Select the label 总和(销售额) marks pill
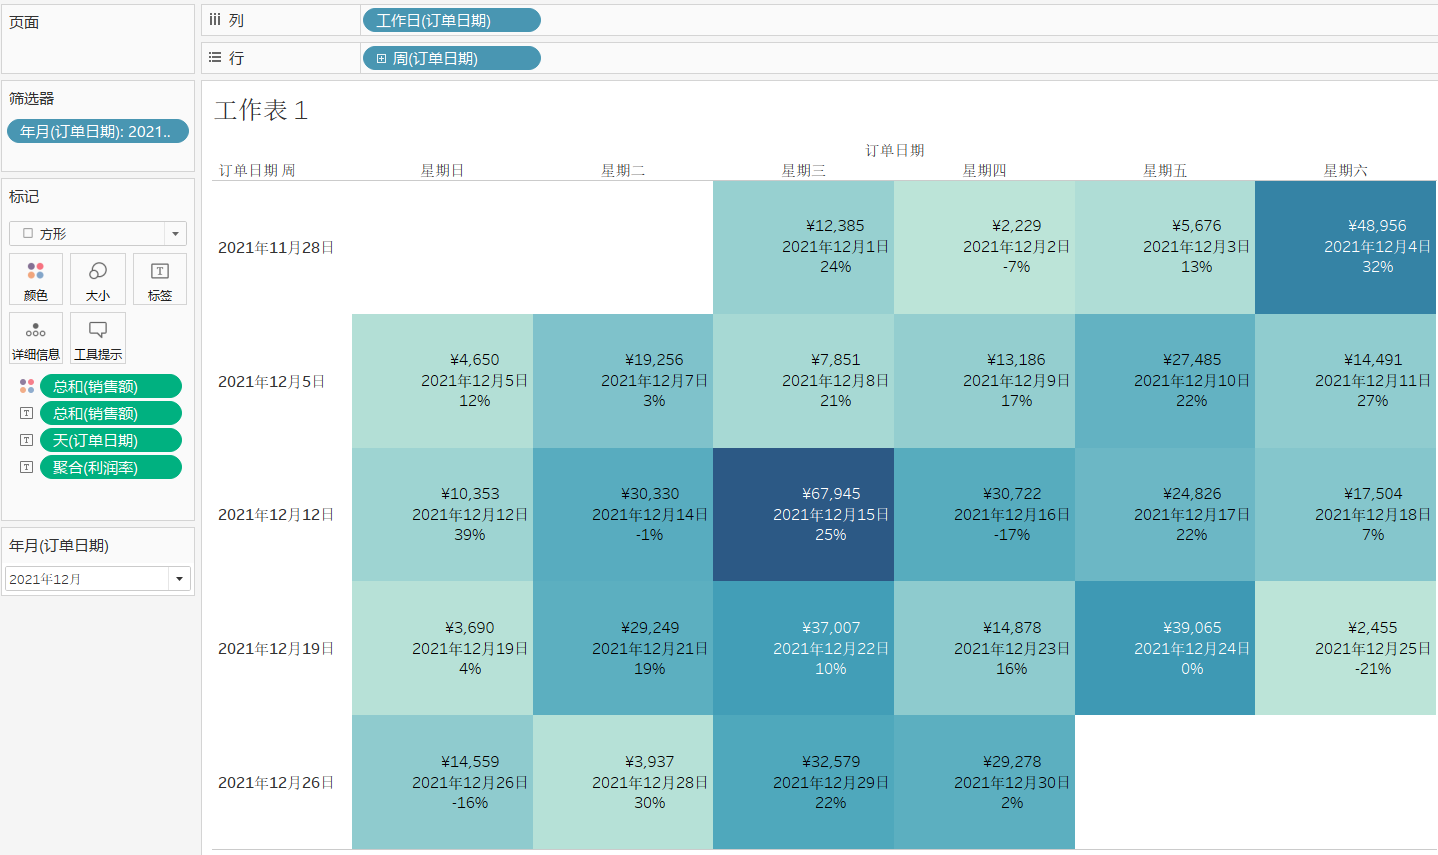This screenshot has height=855, width=1438. (111, 413)
